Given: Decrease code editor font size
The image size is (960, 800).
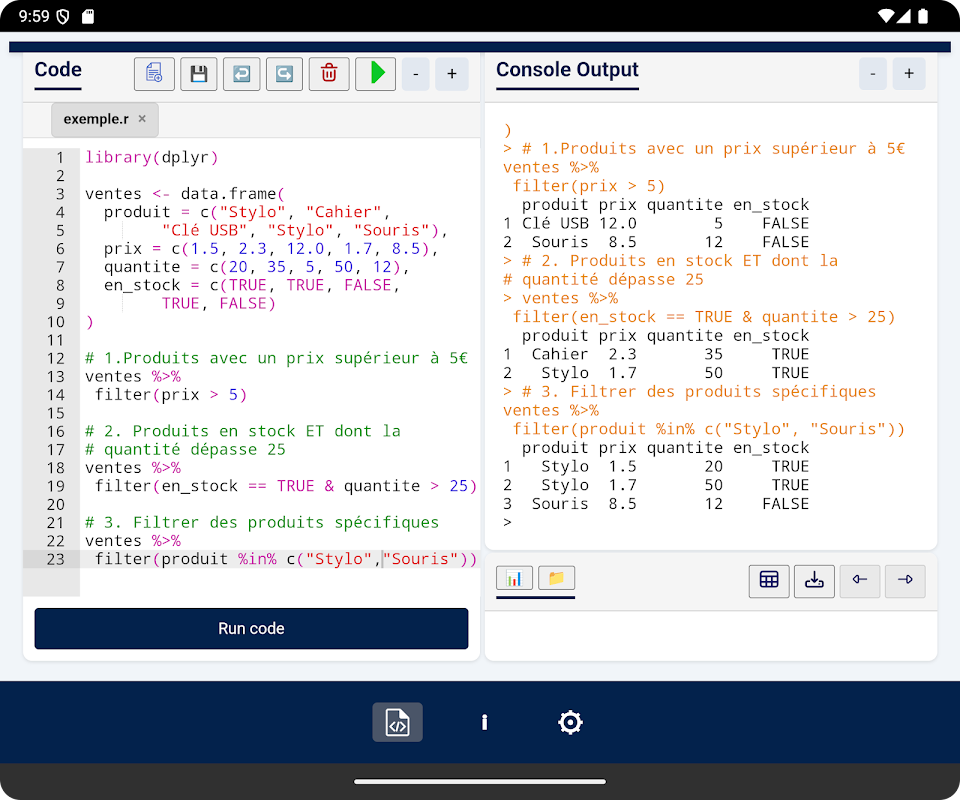Looking at the screenshot, I should click(x=416, y=74).
